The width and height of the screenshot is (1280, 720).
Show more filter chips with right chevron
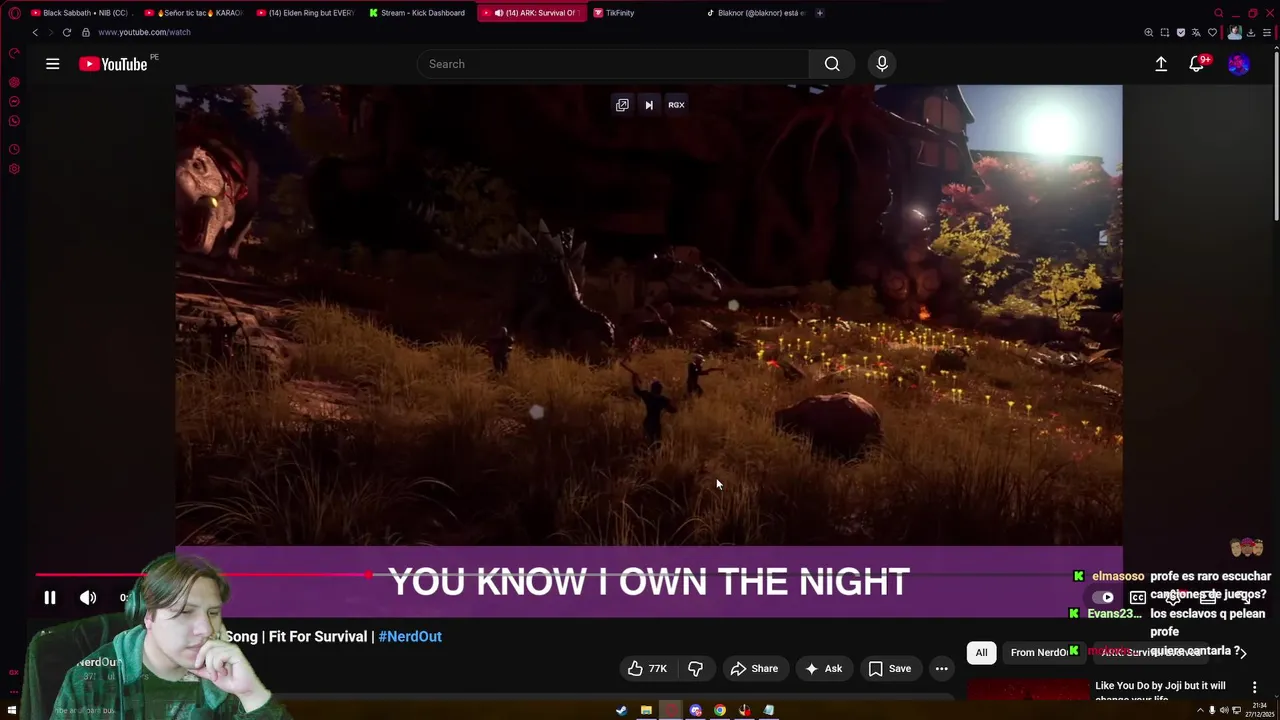(x=1243, y=653)
